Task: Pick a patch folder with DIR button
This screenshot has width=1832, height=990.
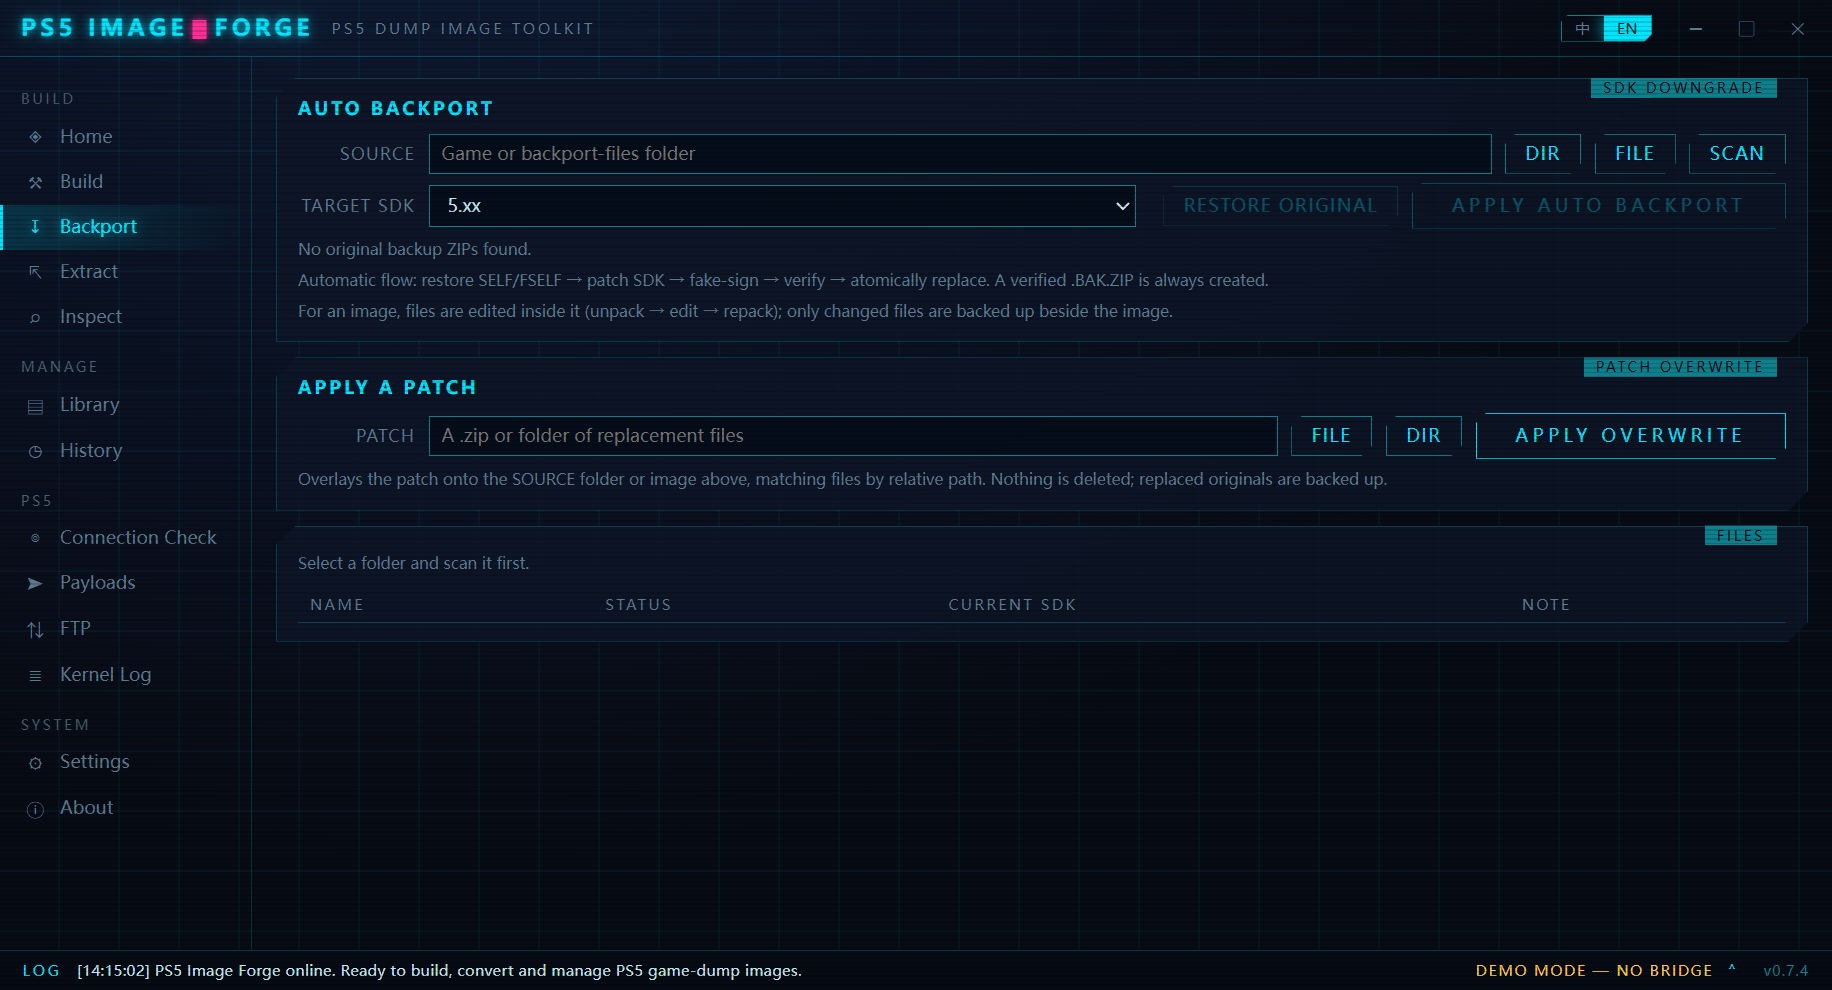Action: tap(1423, 436)
